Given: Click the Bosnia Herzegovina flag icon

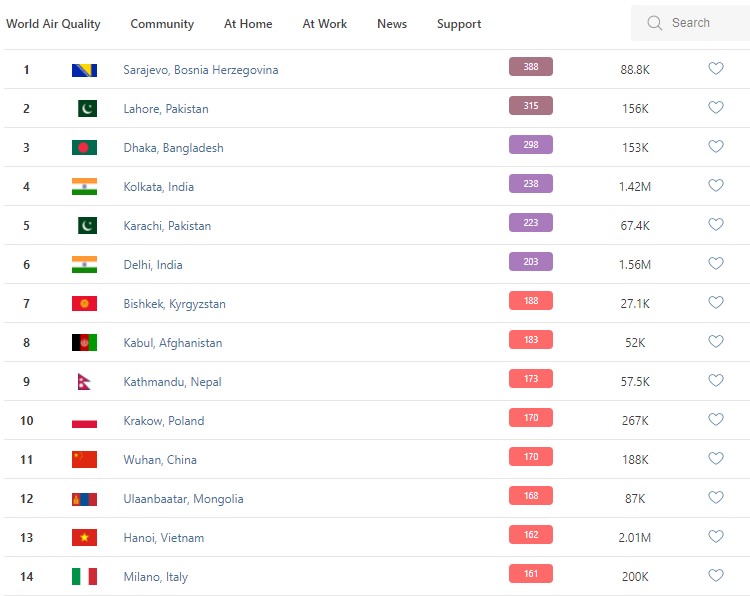Looking at the screenshot, I should [84, 70].
